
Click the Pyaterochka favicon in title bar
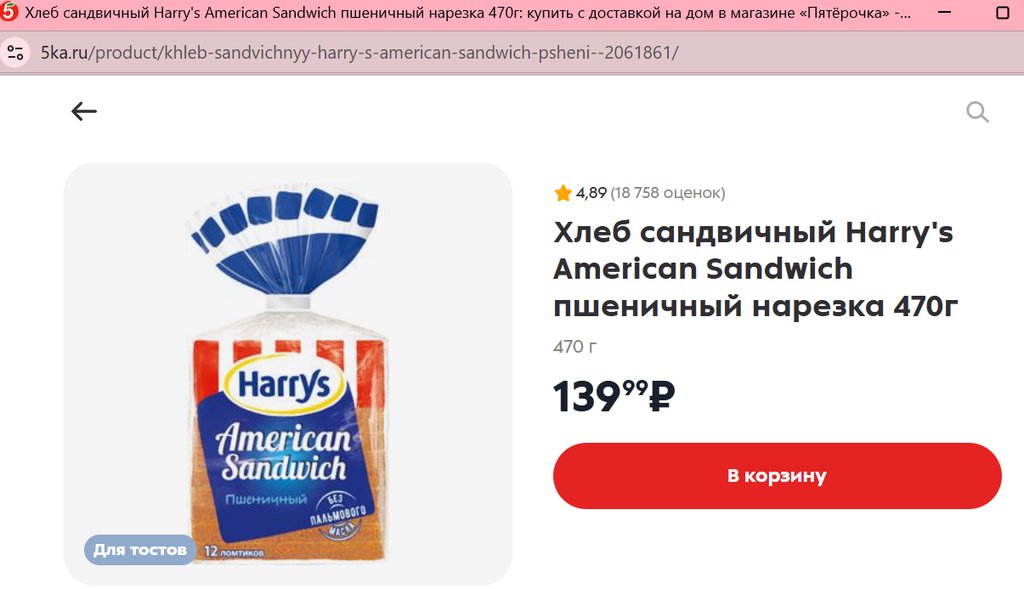coord(9,12)
